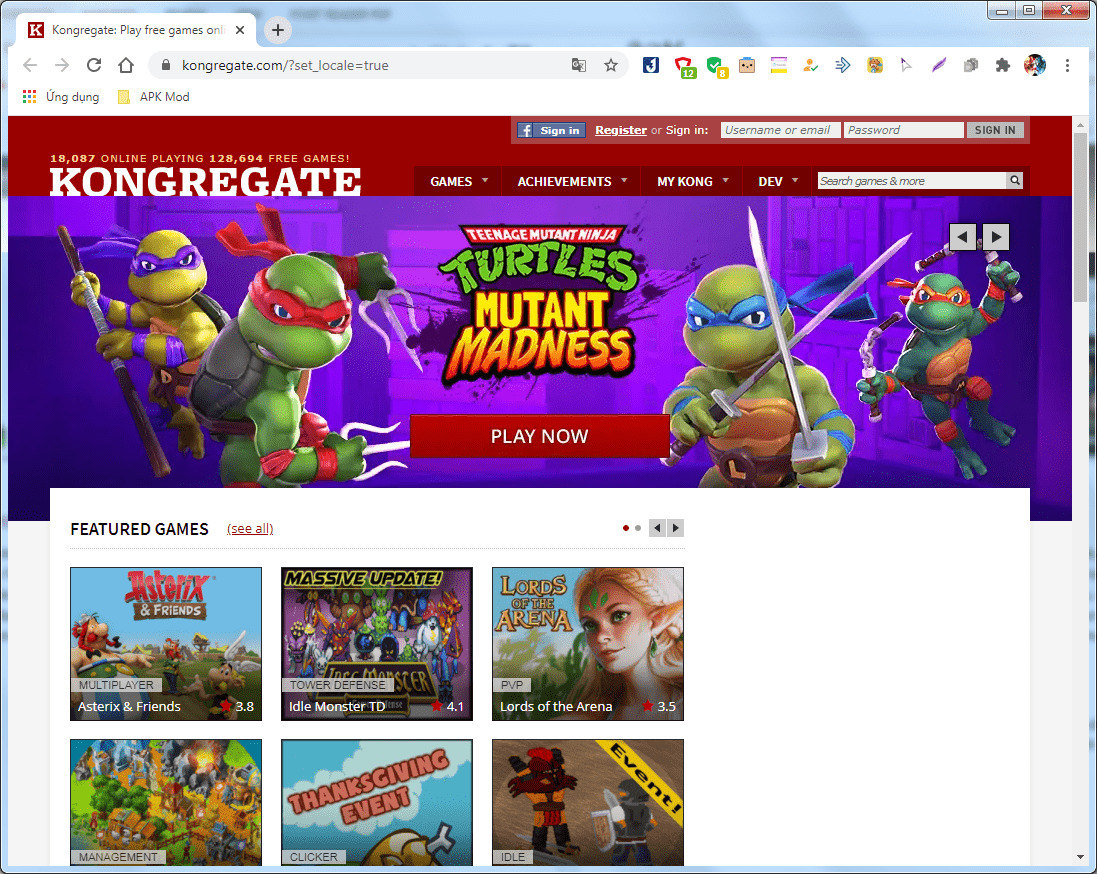Open the Ứng dụng apps shortcut

tap(61, 97)
